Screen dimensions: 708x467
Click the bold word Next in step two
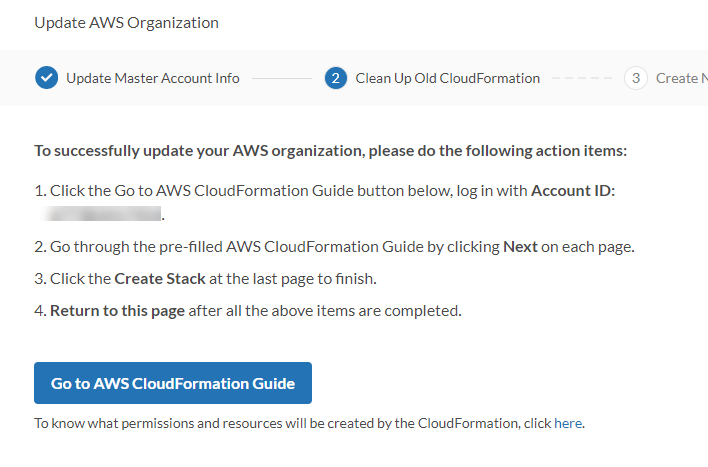(519, 246)
